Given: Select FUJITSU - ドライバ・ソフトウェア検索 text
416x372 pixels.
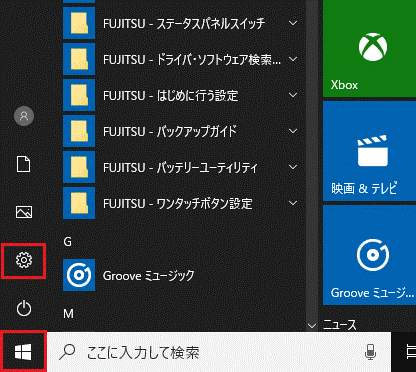Looking at the screenshot, I should point(192,60).
